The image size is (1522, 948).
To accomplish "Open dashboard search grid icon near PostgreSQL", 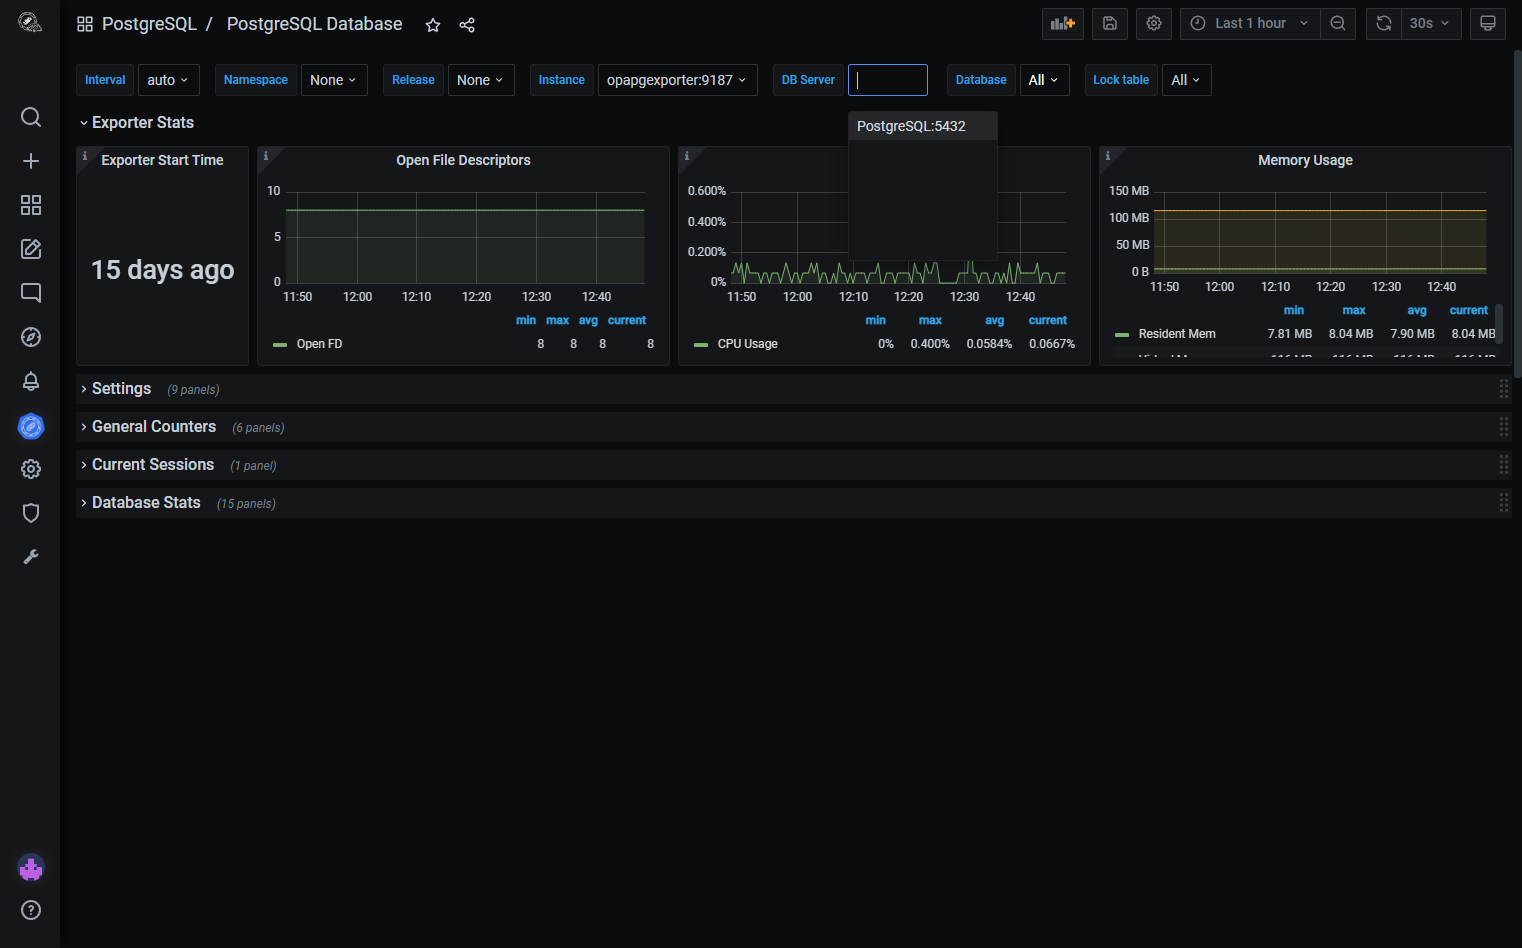I will coord(85,24).
